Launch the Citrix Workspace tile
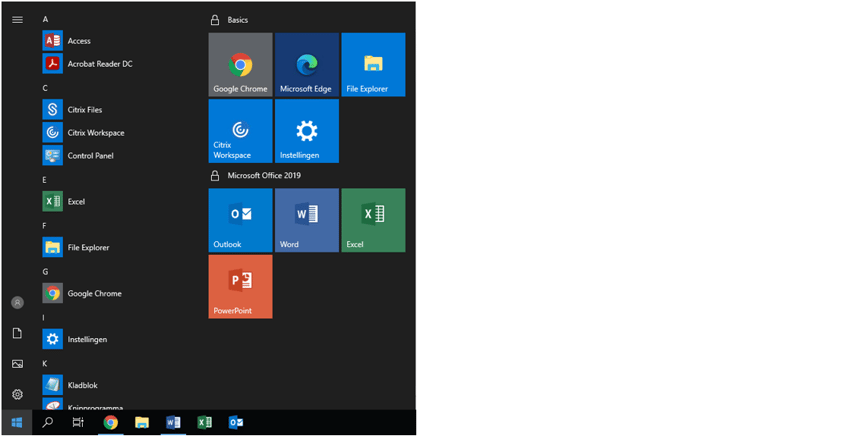850x439 pixels. click(241, 131)
